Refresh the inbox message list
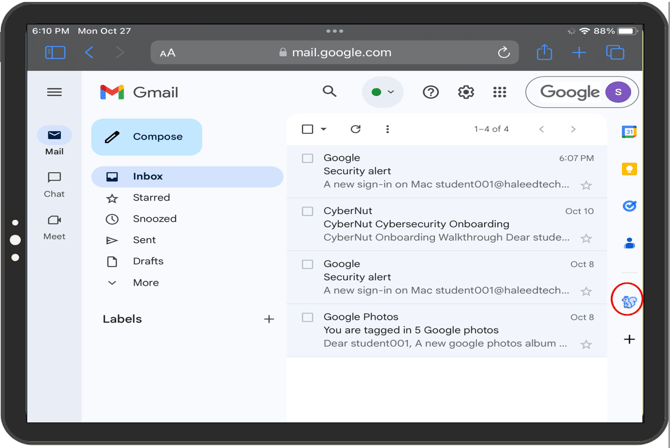The height and width of the screenshot is (448, 670). tap(355, 129)
